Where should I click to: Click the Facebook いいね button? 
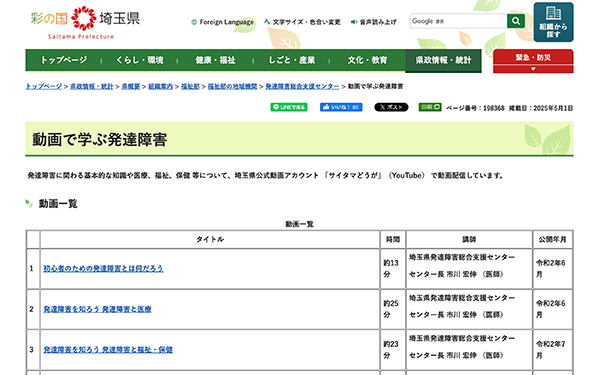[x=341, y=107]
